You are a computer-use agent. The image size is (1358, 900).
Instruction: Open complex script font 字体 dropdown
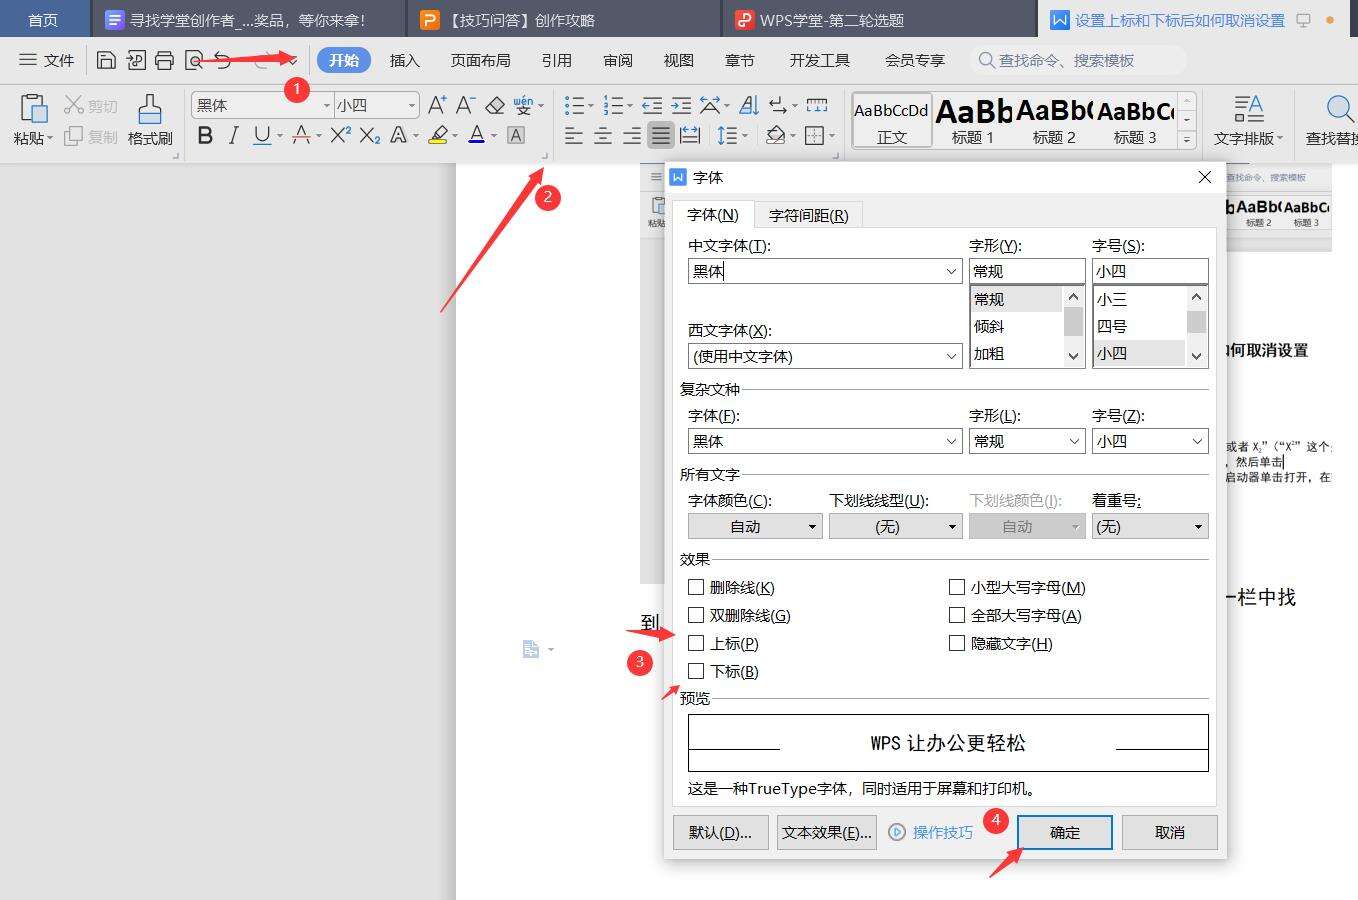coord(952,441)
